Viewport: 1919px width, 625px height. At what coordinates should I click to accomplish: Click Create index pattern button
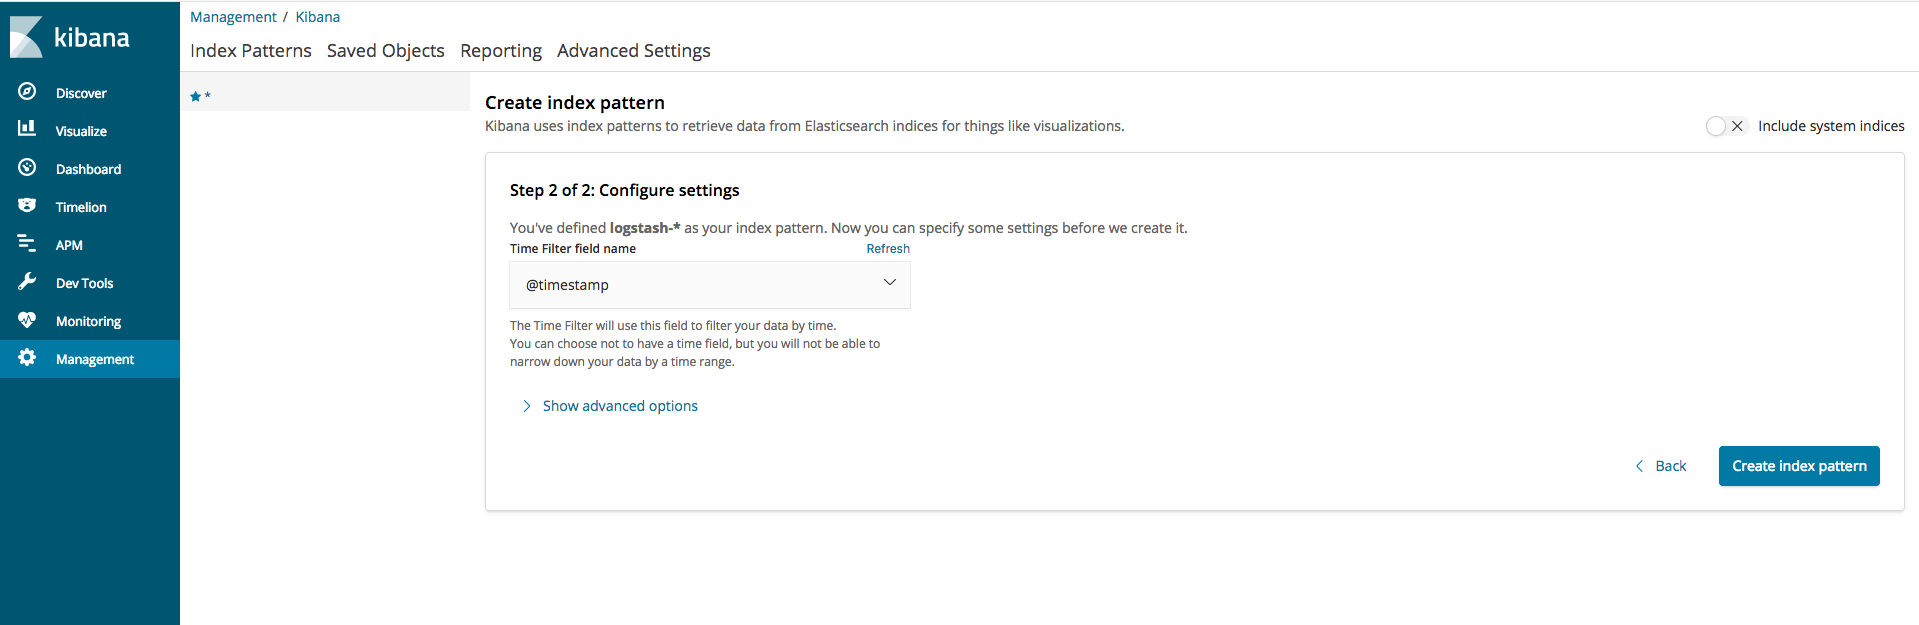1799,466
